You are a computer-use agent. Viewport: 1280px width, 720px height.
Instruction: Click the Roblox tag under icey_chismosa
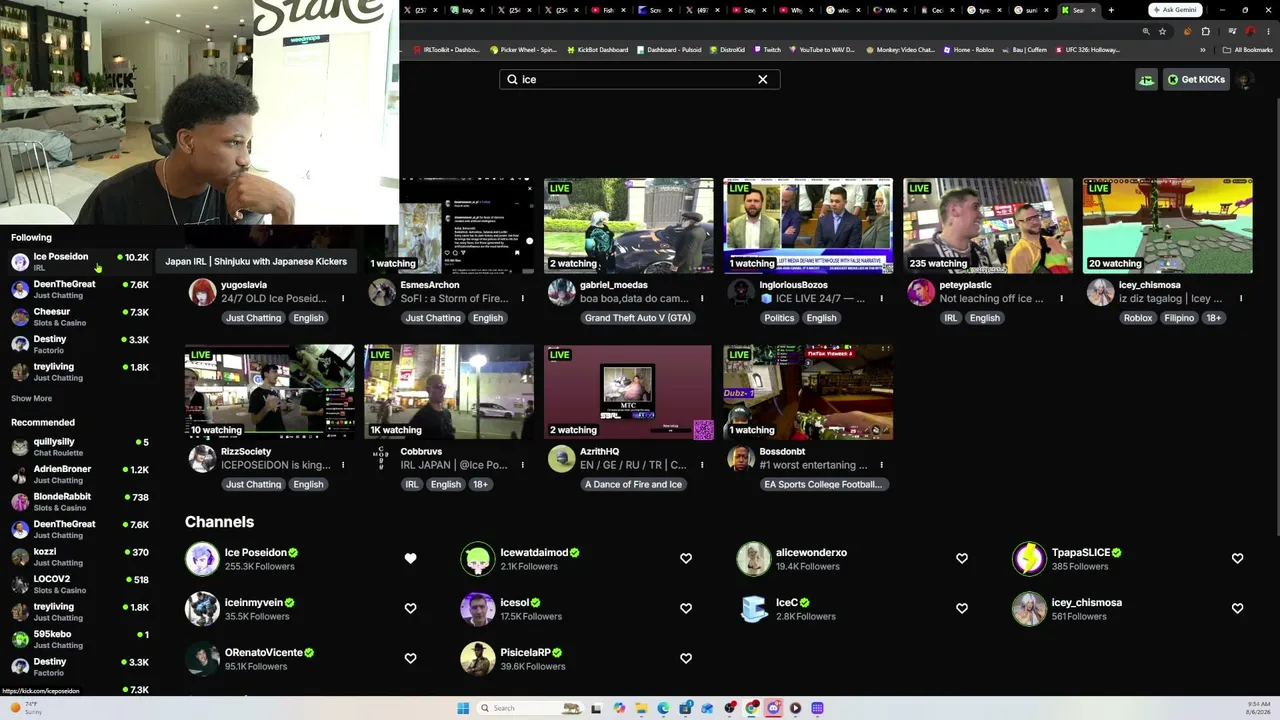(1138, 318)
